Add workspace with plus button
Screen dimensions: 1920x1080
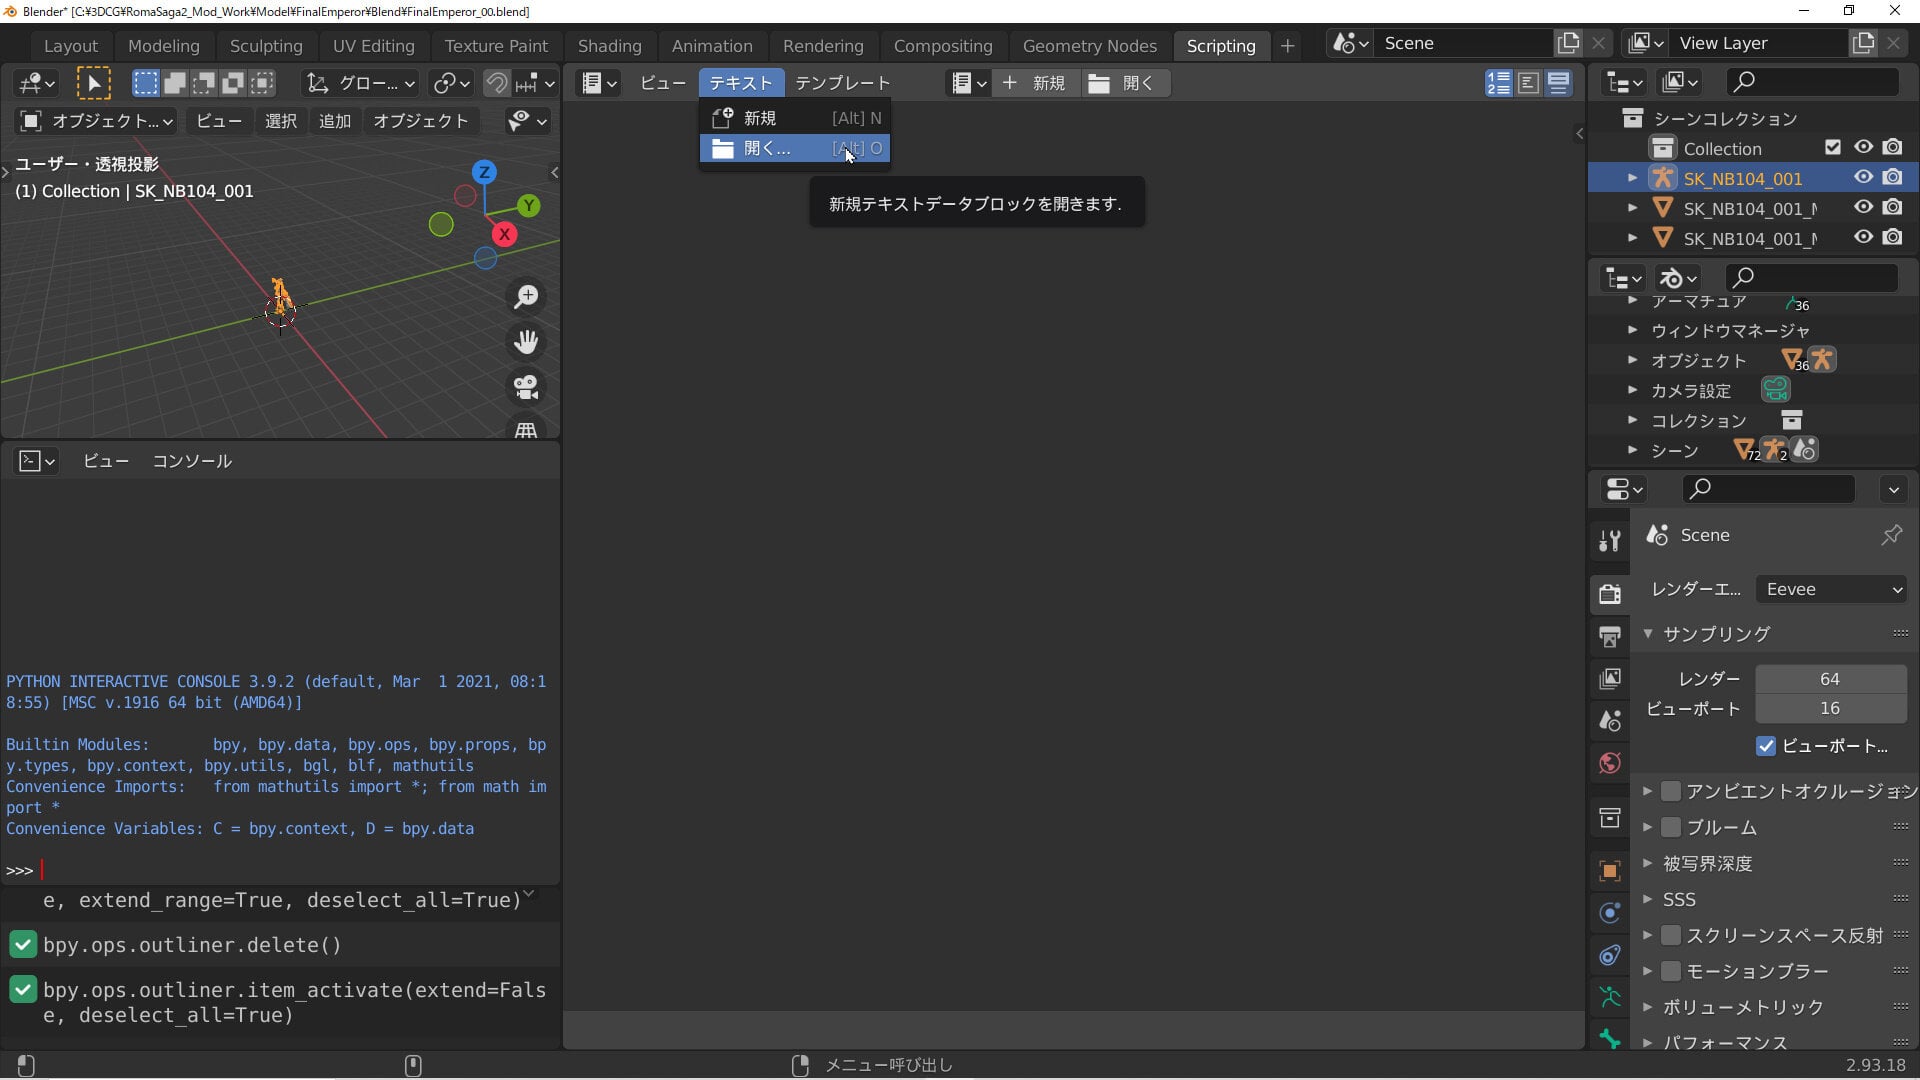[x=1287, y=46]
